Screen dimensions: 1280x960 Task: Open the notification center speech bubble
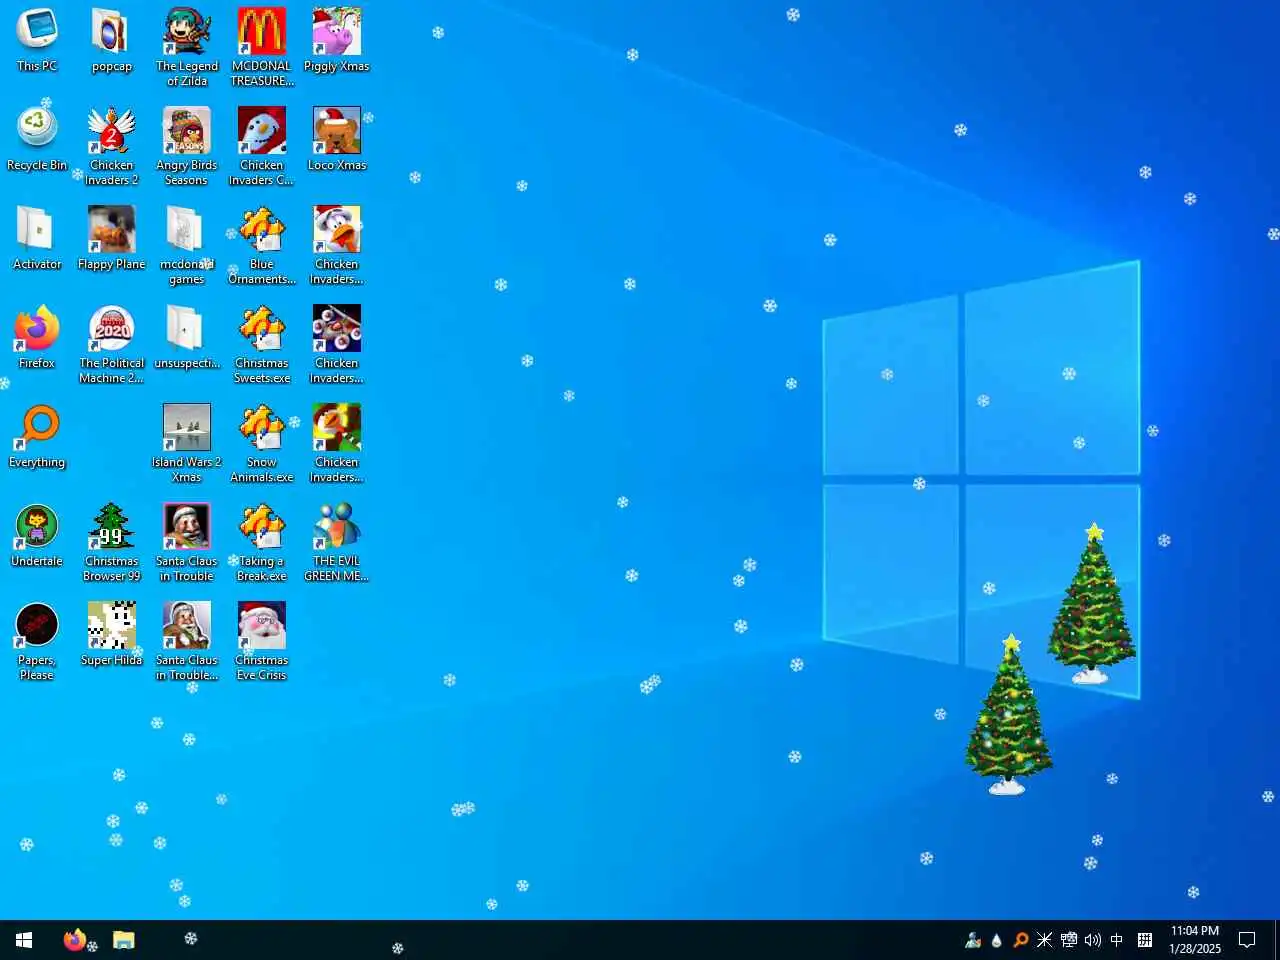pyautogui.click(x=1247, y=940)
